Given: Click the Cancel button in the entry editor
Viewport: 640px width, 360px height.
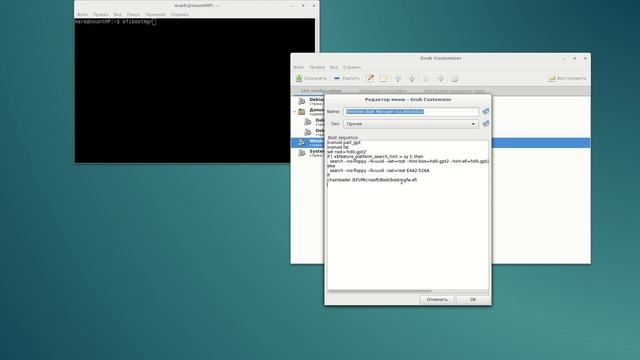Looking at the screenshot, I should click(437, 300).
